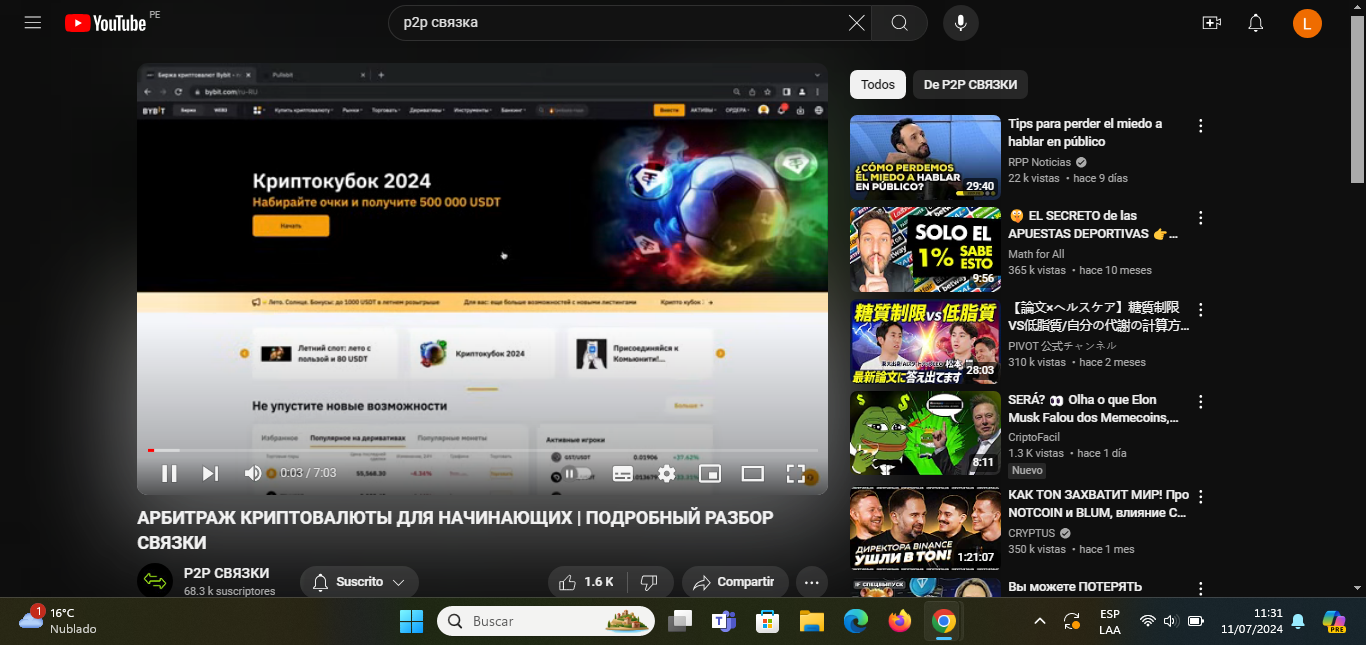Open the CRYPTUS channel link
This screenshot has height=645, width=1366.
click(1031, 533)
